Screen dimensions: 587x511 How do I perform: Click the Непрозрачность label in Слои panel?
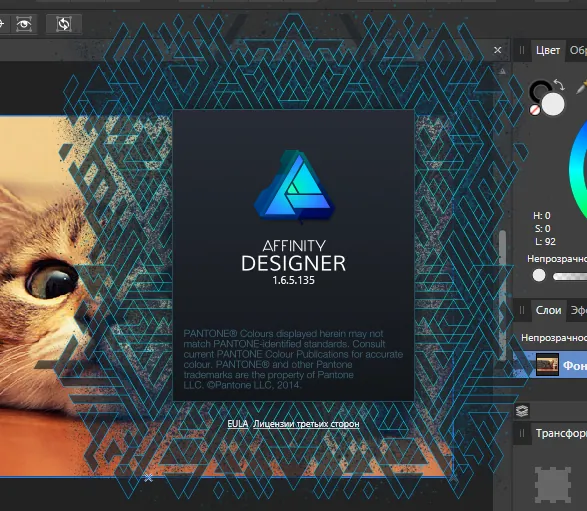pyautogui.click(x=554, y=338)
